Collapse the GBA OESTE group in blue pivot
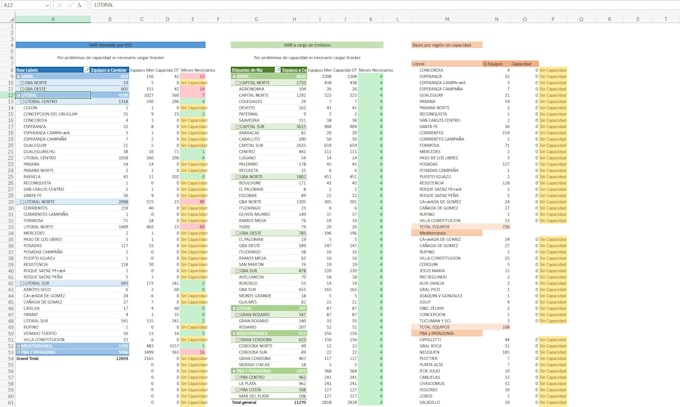 22,89
